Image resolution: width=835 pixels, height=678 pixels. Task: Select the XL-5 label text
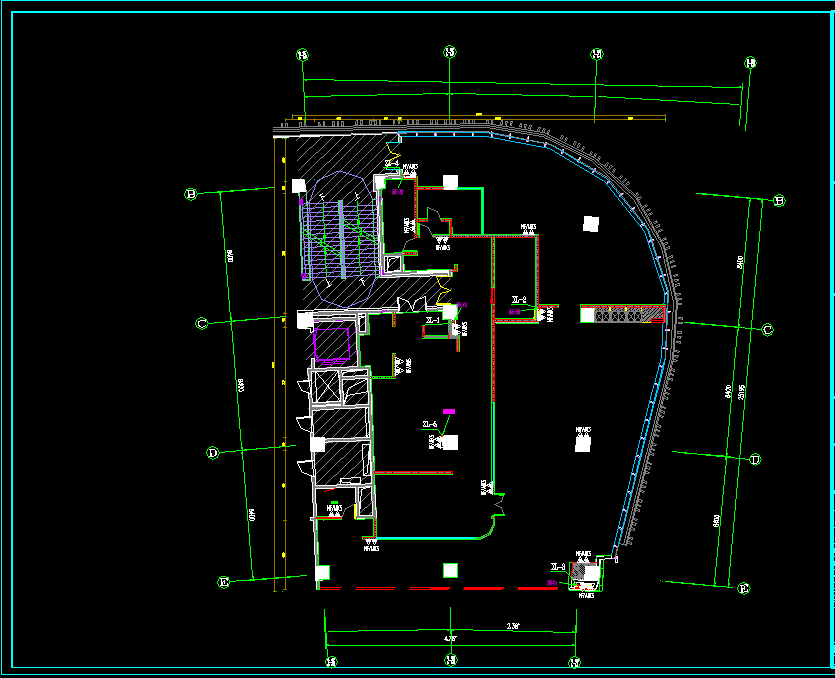[x=429, y=425]
